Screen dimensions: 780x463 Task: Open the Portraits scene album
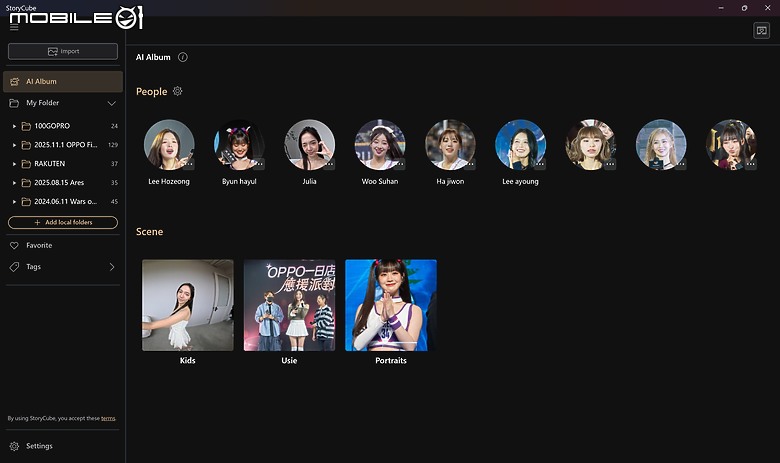391,305
